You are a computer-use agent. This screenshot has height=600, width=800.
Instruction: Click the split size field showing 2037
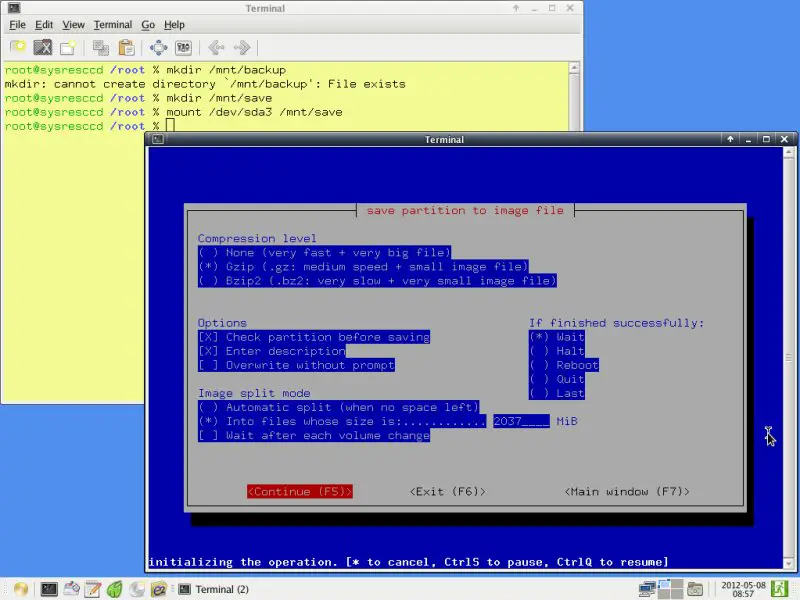[x=520, y=421]
